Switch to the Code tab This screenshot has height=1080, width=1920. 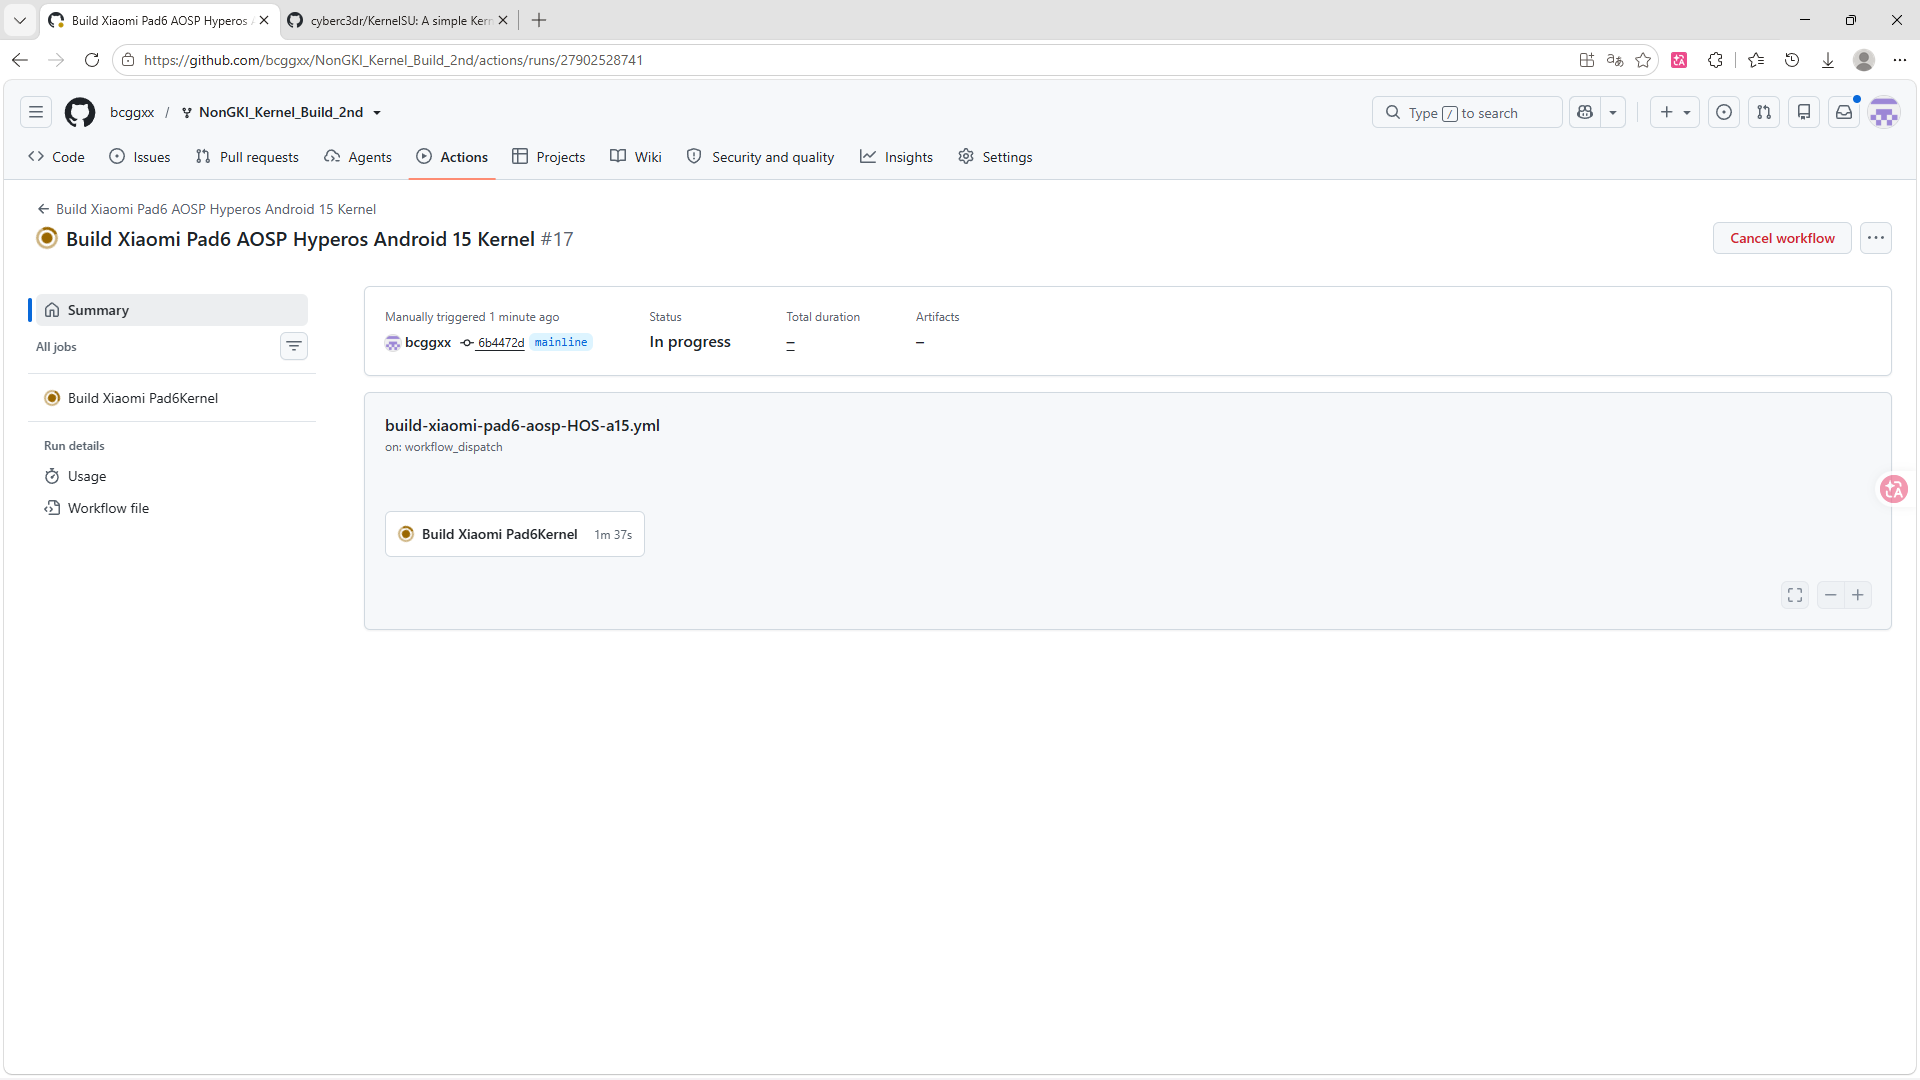point(57,157)
